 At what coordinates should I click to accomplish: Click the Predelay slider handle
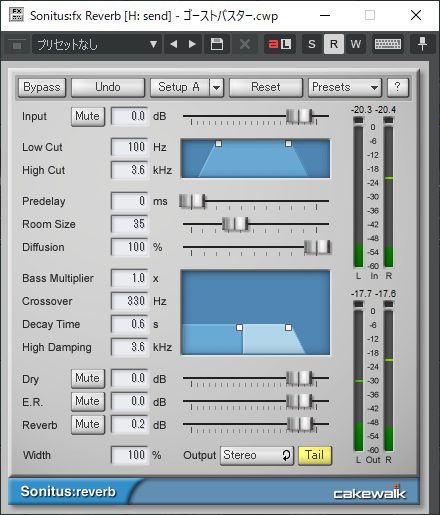(x=192, y=201)
